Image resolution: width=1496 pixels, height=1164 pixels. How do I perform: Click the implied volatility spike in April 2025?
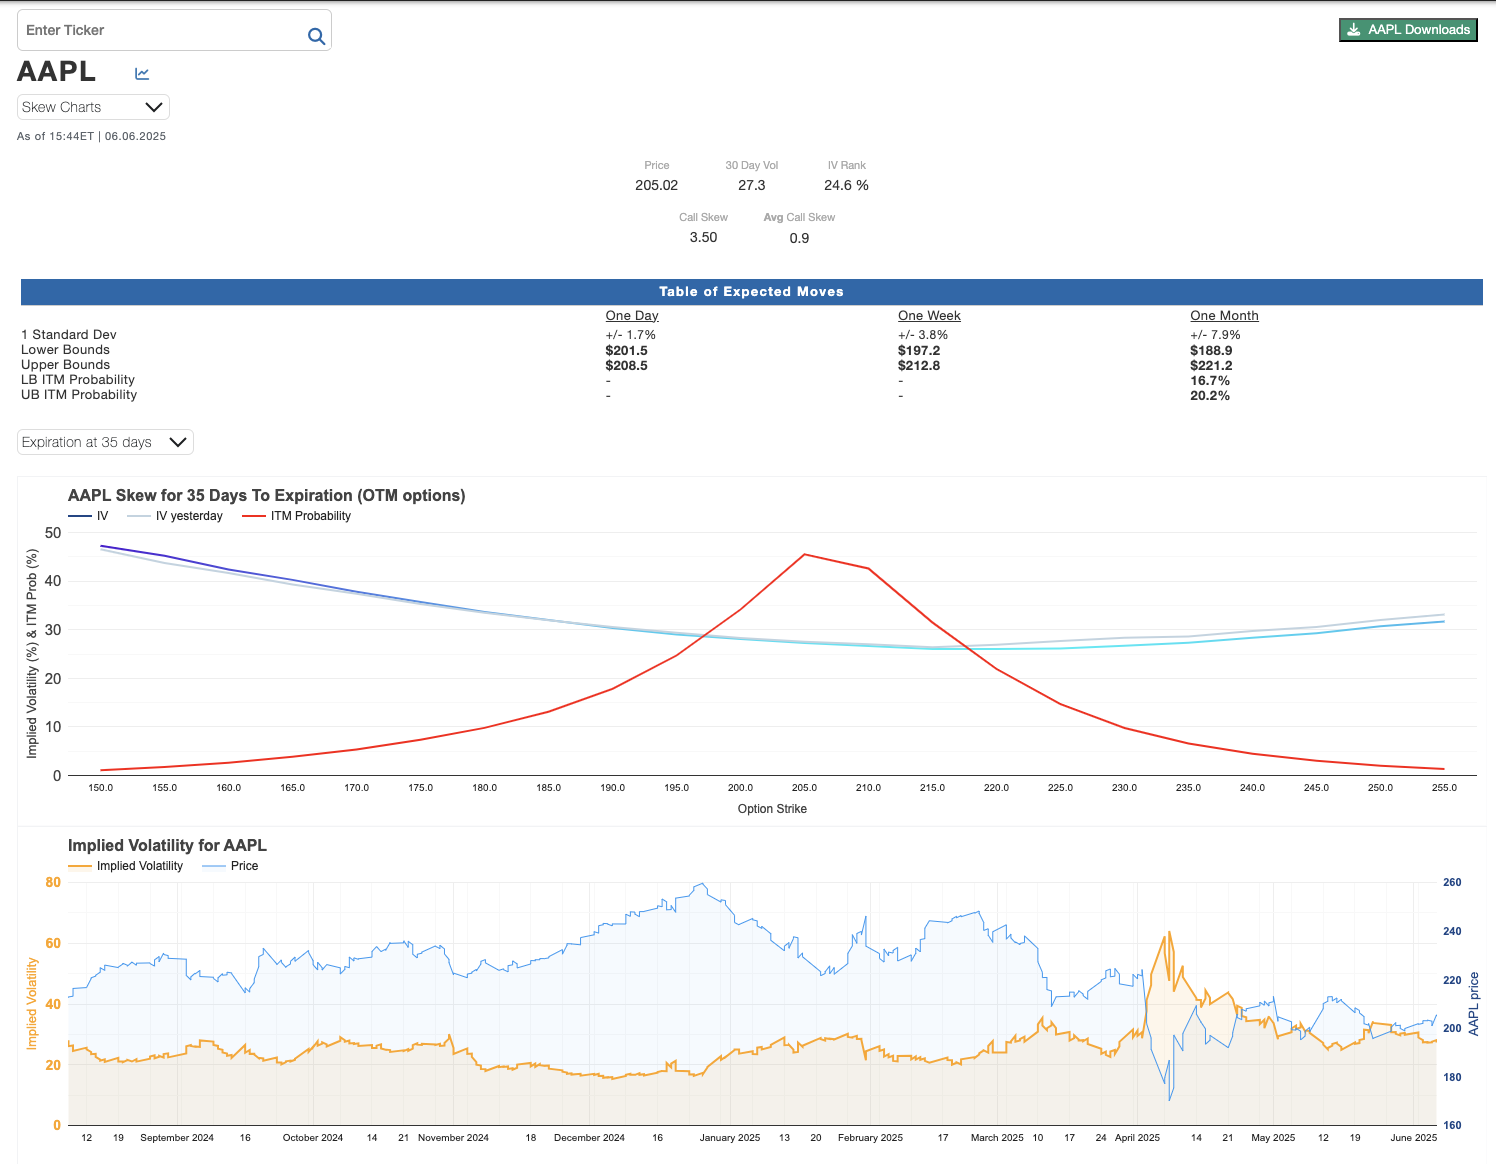(x=1167, y=934)
